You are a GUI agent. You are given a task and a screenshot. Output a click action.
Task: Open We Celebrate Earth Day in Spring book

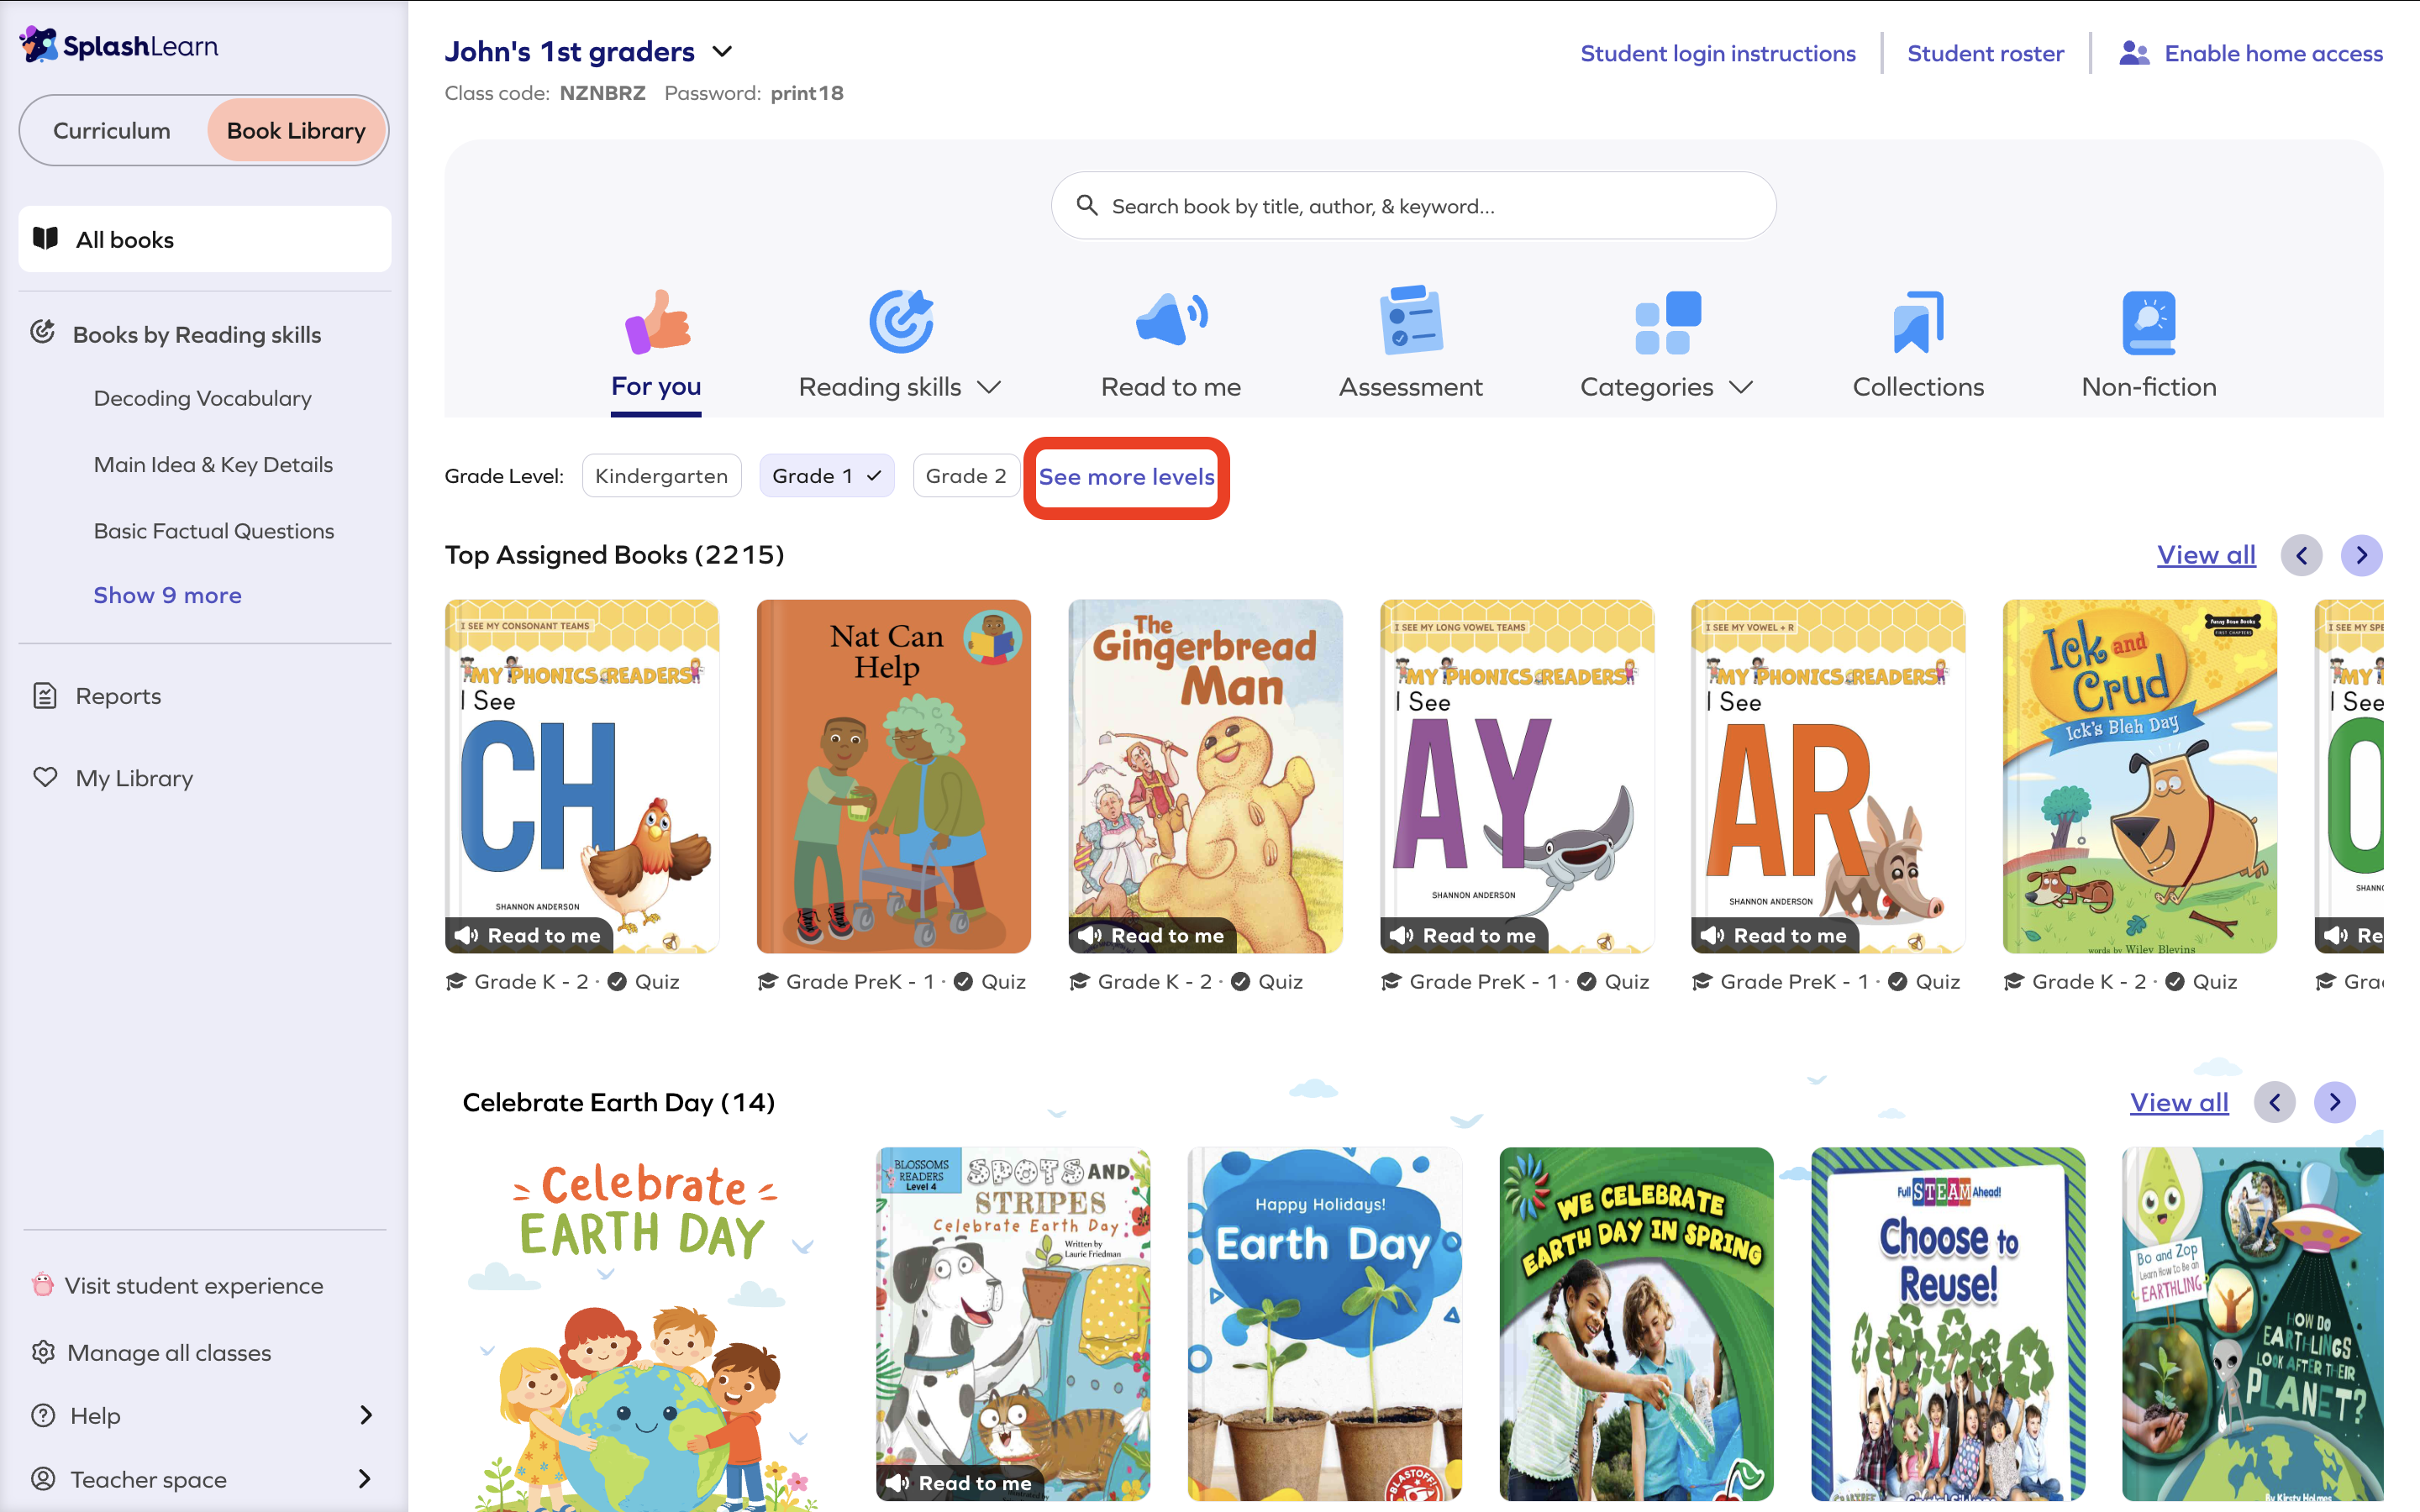click(x=1636, y=1324)
